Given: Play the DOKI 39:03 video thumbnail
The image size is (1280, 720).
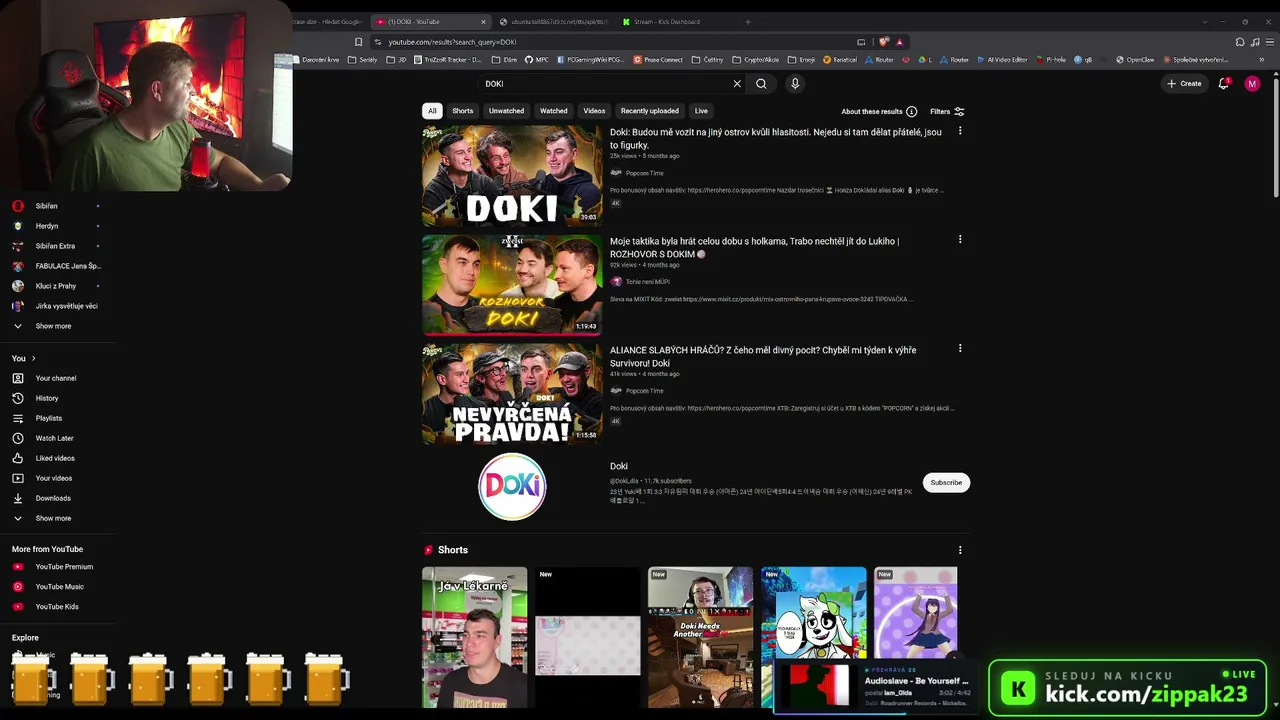Looking at the screenshot, I should pyautogui.click(x=512, y=176).
